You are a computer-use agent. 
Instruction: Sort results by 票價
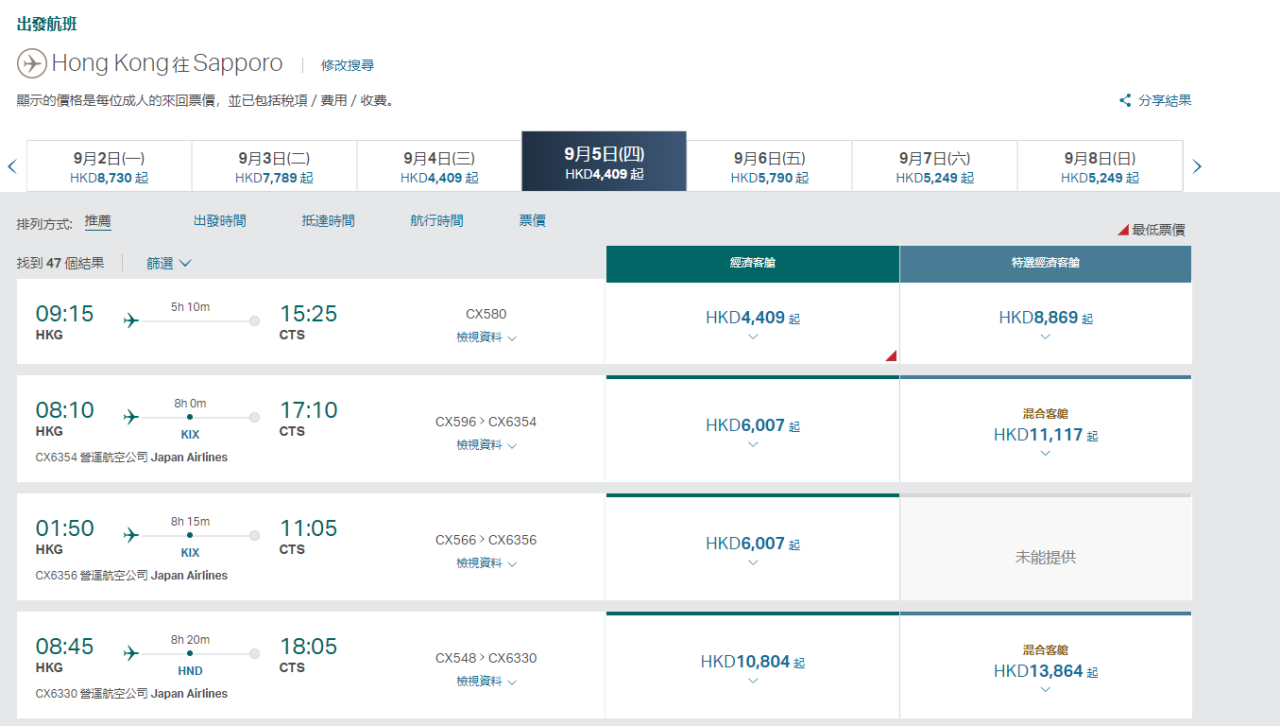coord(532,221)
